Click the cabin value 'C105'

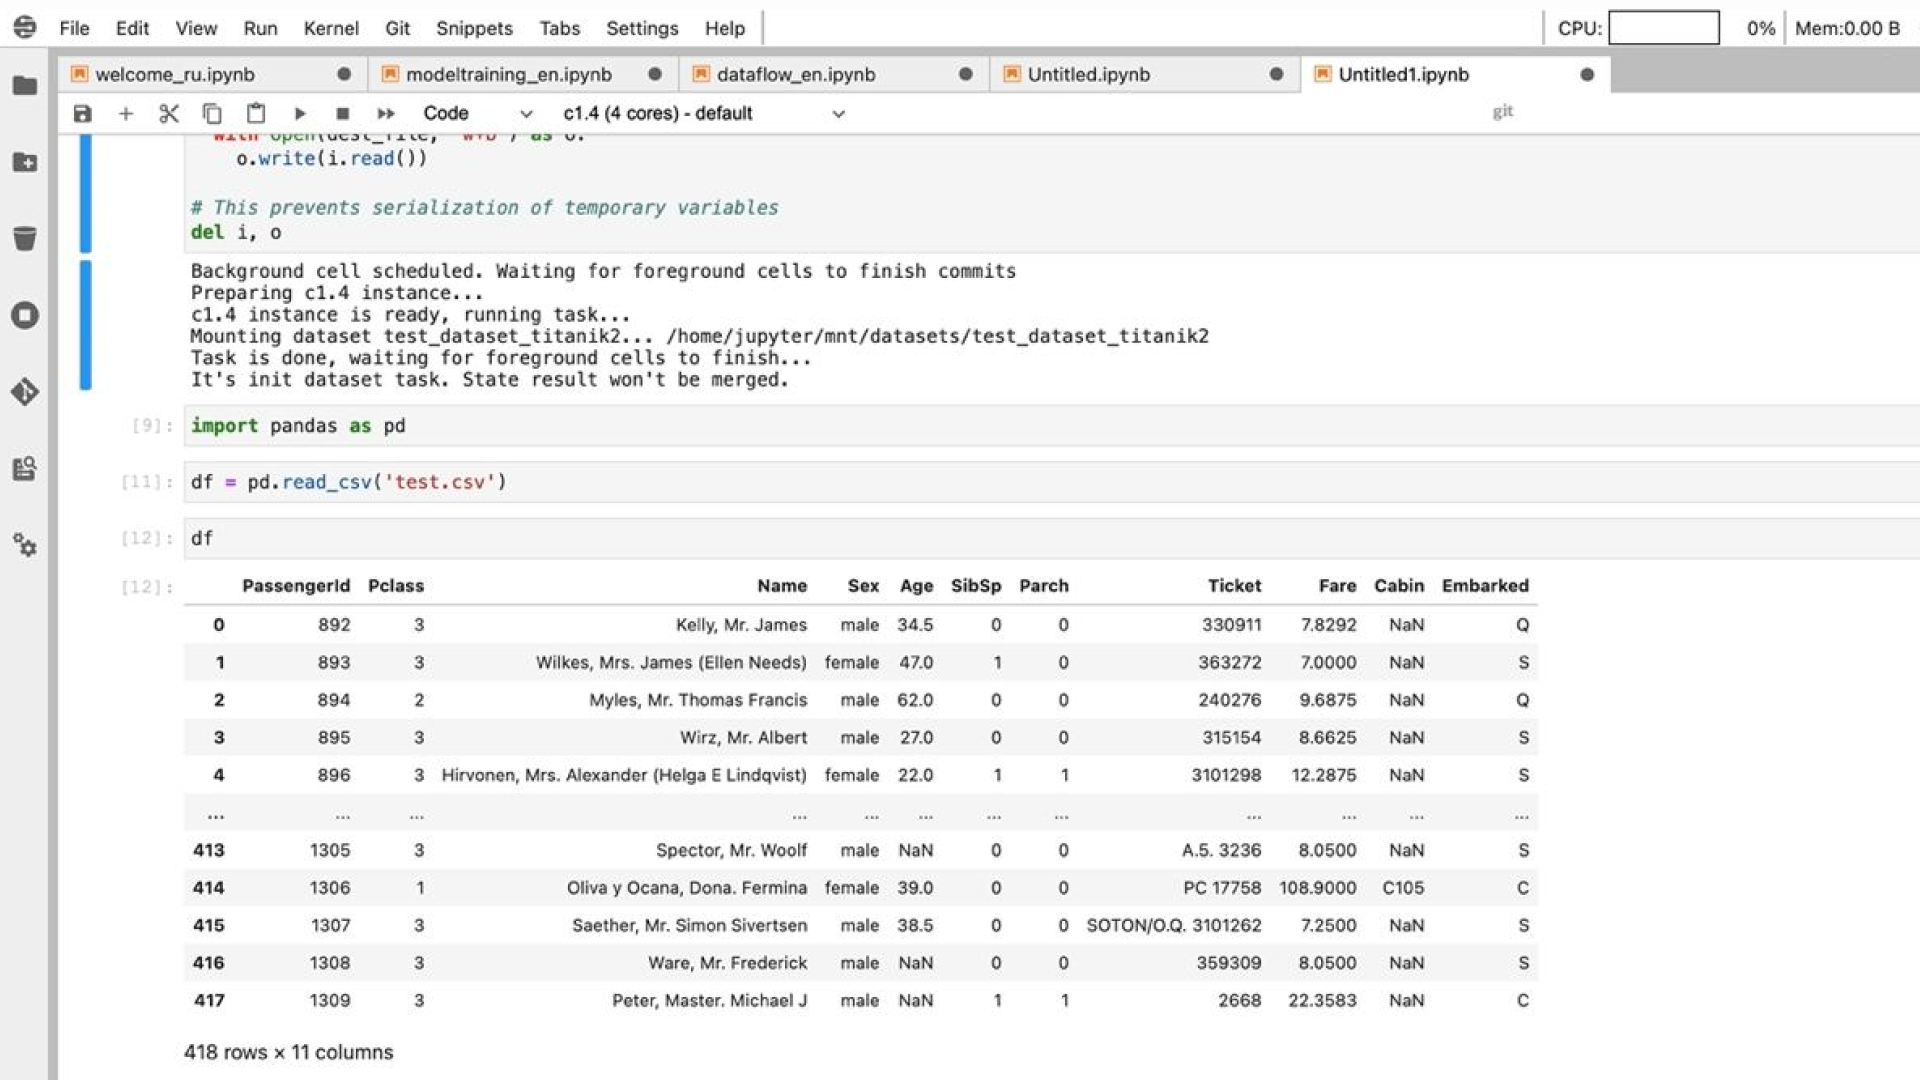coord(1403,888)
